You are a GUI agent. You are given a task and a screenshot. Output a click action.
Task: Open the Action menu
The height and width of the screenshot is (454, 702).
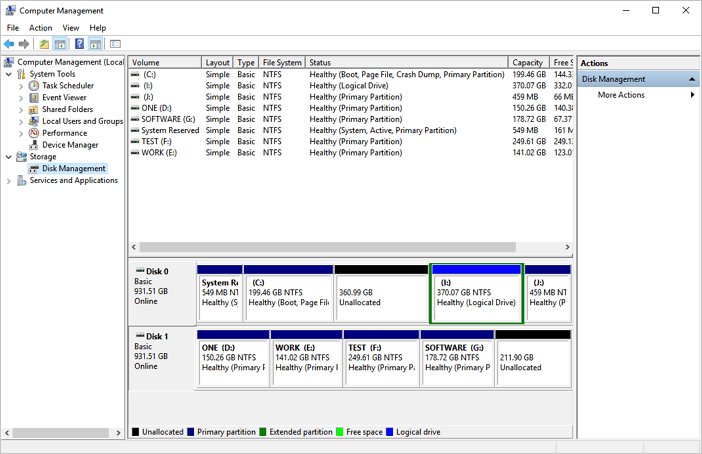(41, 28)
